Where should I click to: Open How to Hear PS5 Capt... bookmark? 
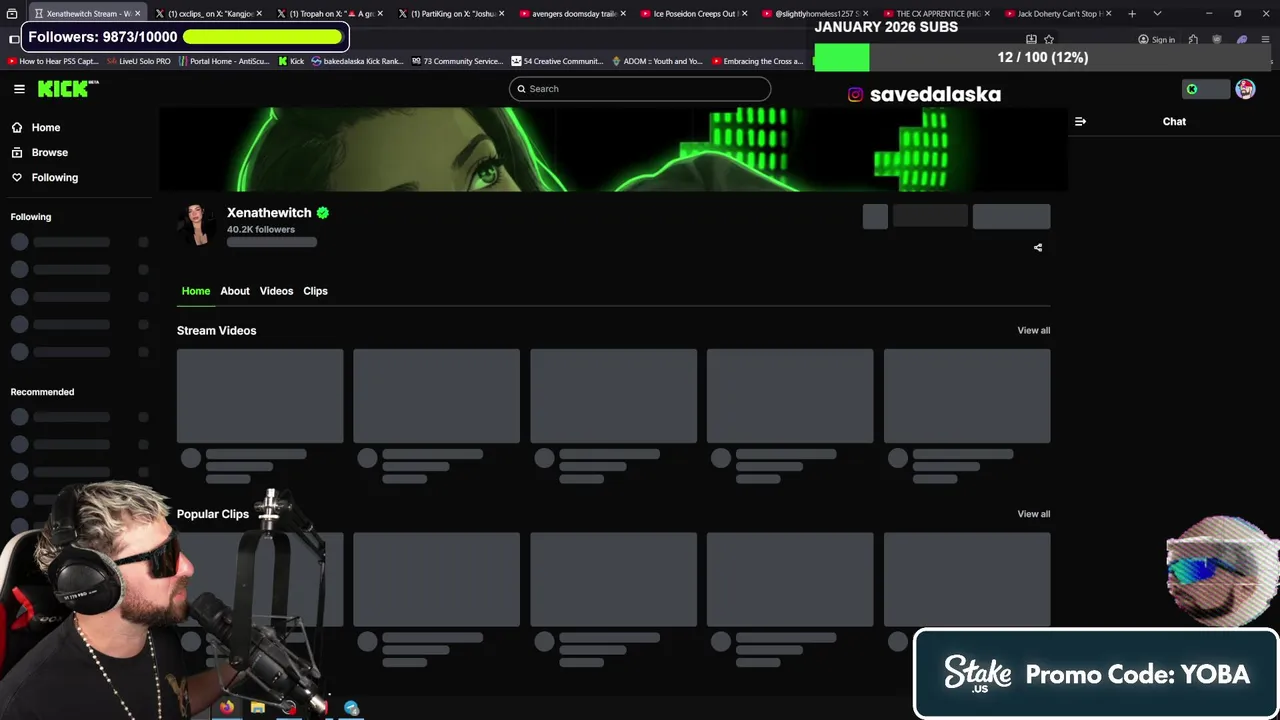pos(53,61)
